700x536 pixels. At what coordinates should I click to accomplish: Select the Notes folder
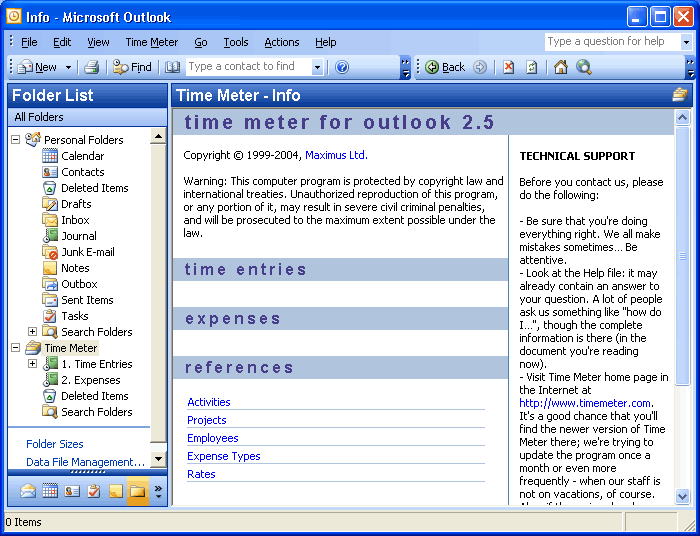point(75,268)
